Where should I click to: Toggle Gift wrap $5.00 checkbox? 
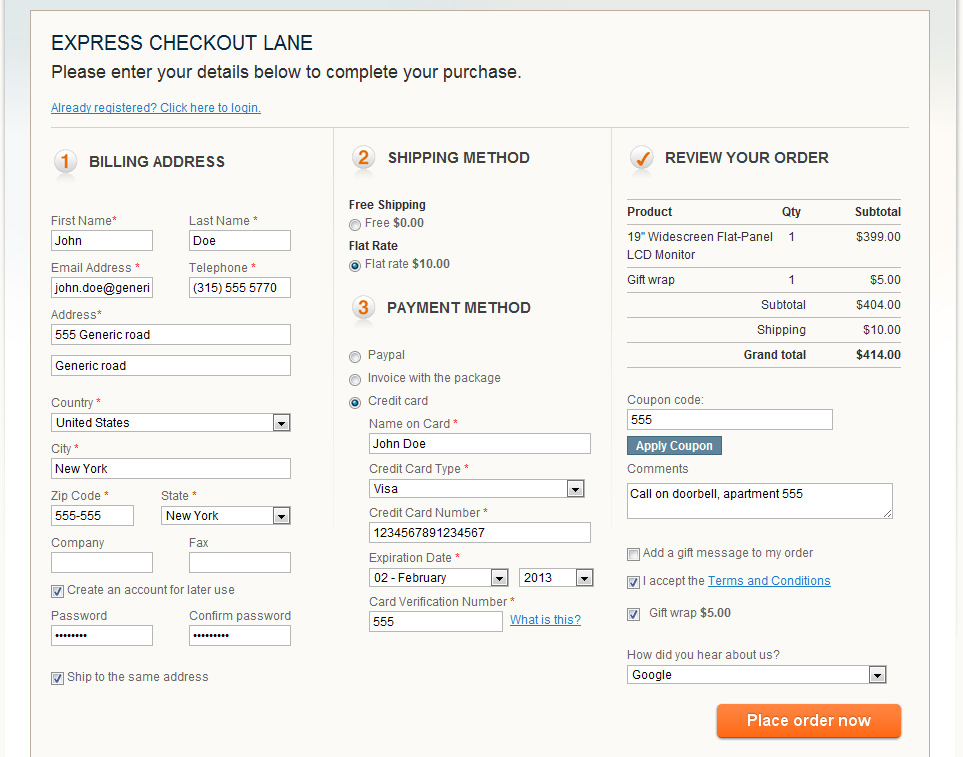(x=633, y=614)
